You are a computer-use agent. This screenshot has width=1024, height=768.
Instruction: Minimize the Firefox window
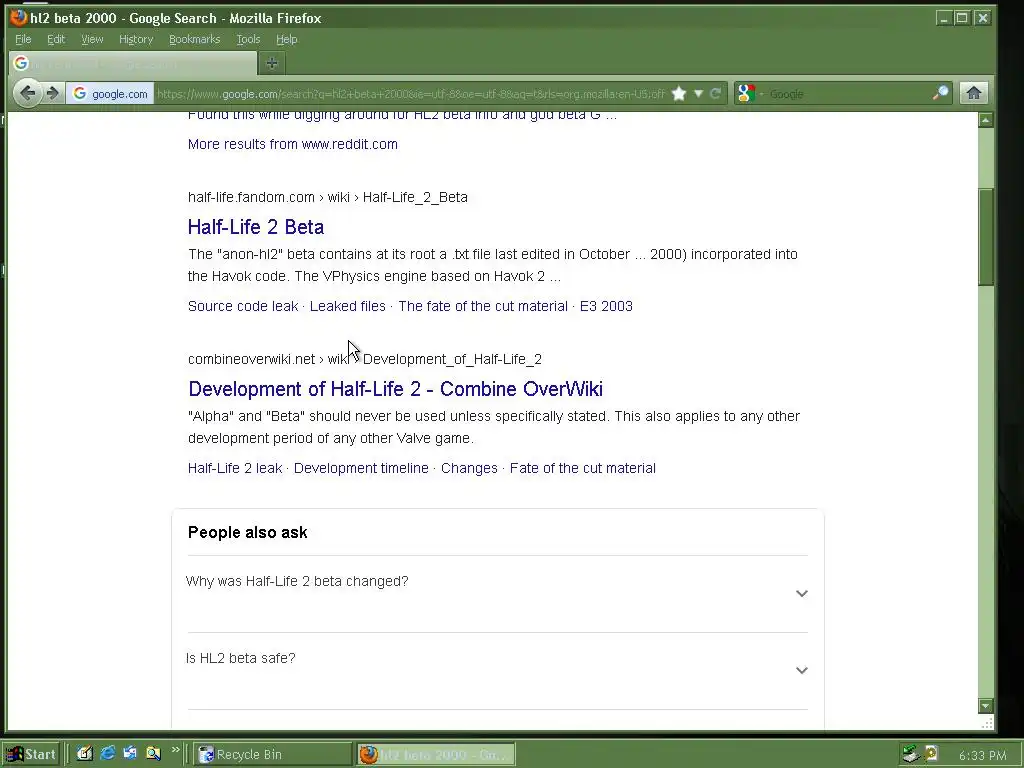[x=943, y=18]
